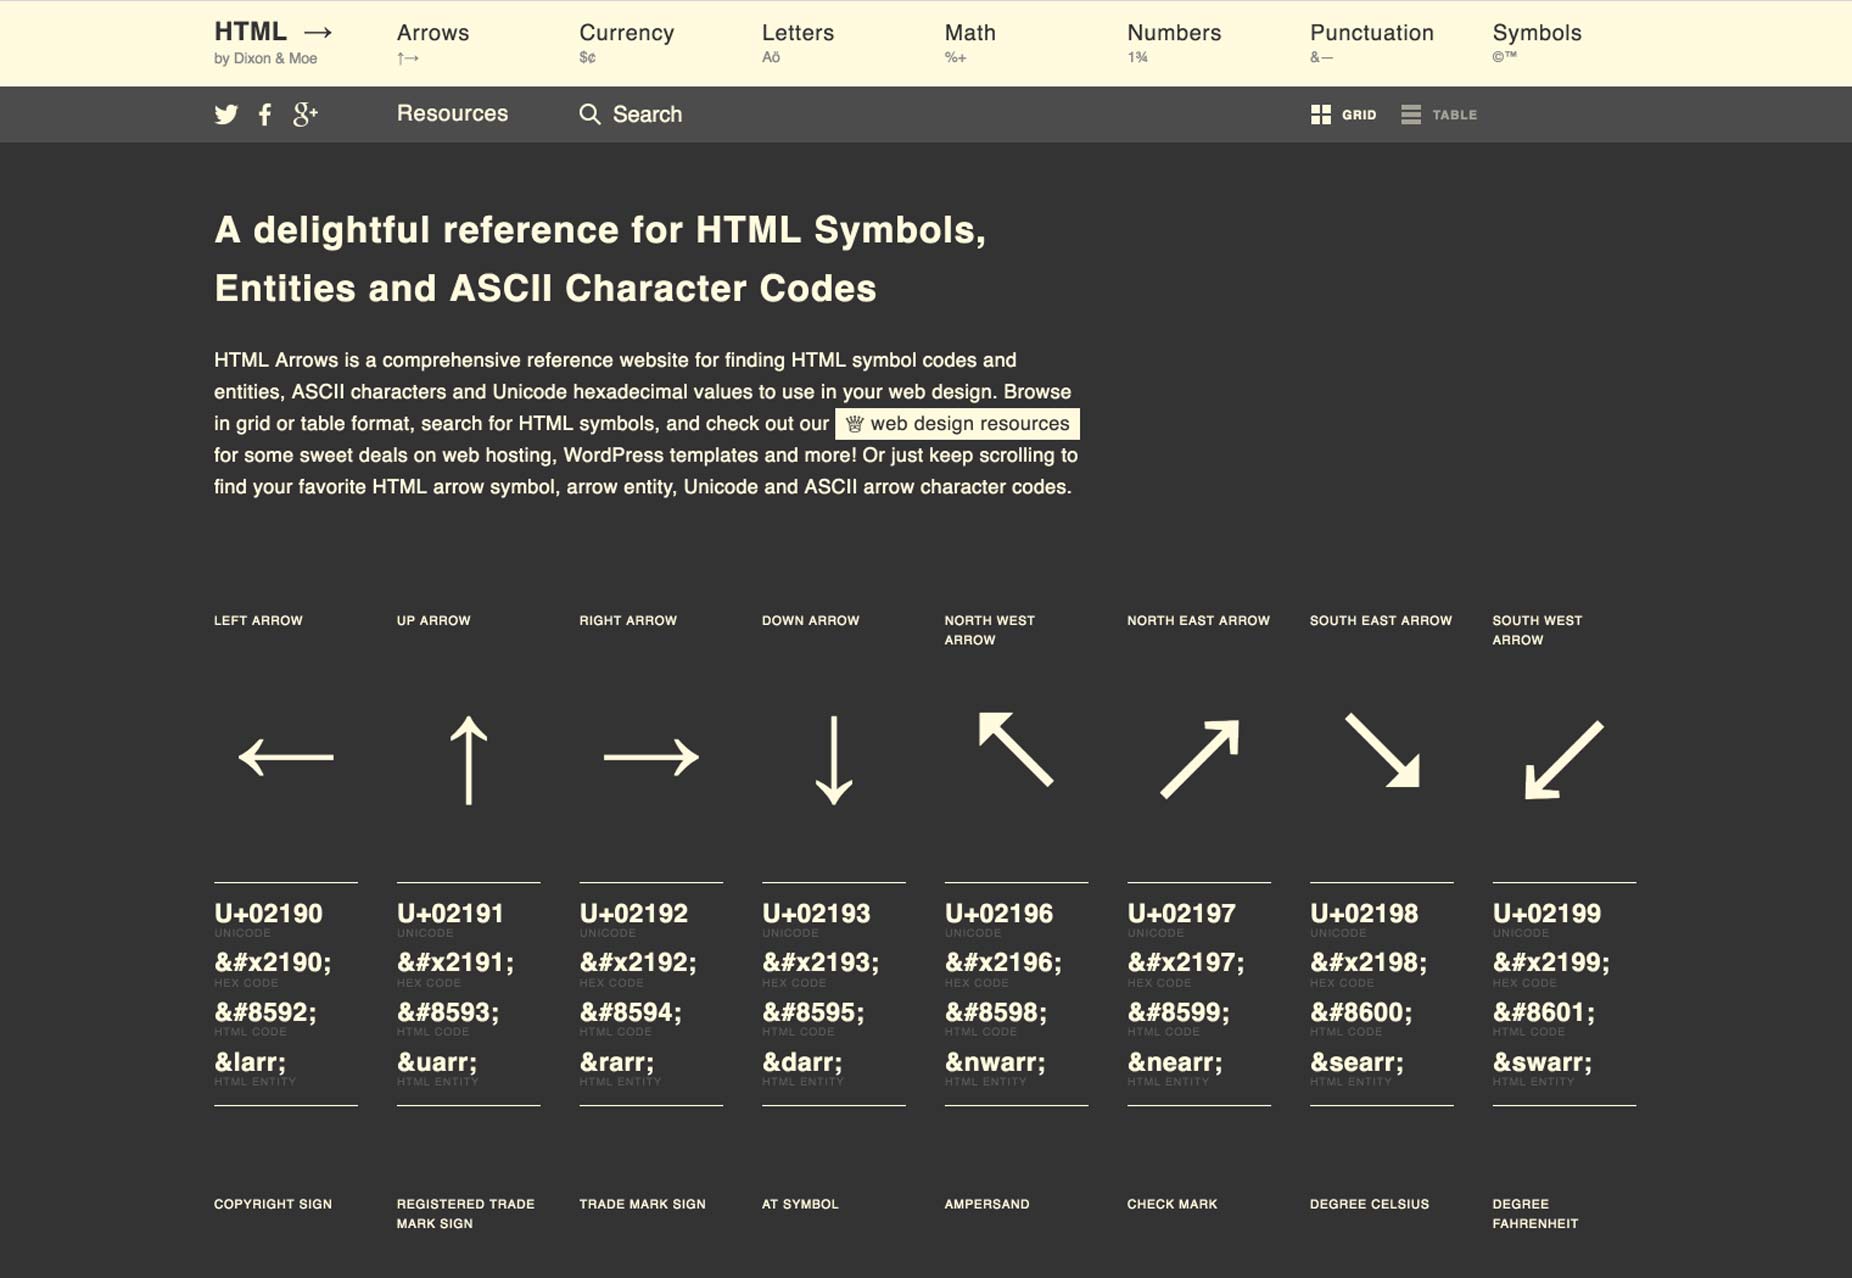Screen dimensions: 1852x1278
Task: Select HTML entity &uarr;
Action: click(x=437, y=1062)
